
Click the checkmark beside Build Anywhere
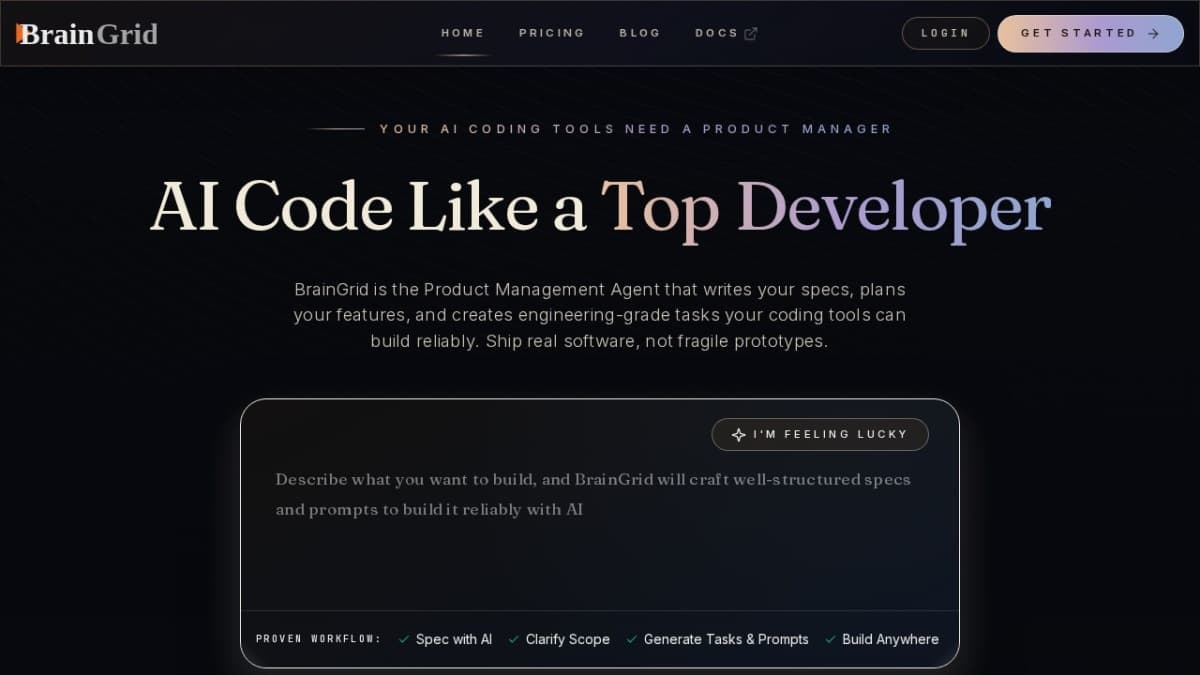830,640
